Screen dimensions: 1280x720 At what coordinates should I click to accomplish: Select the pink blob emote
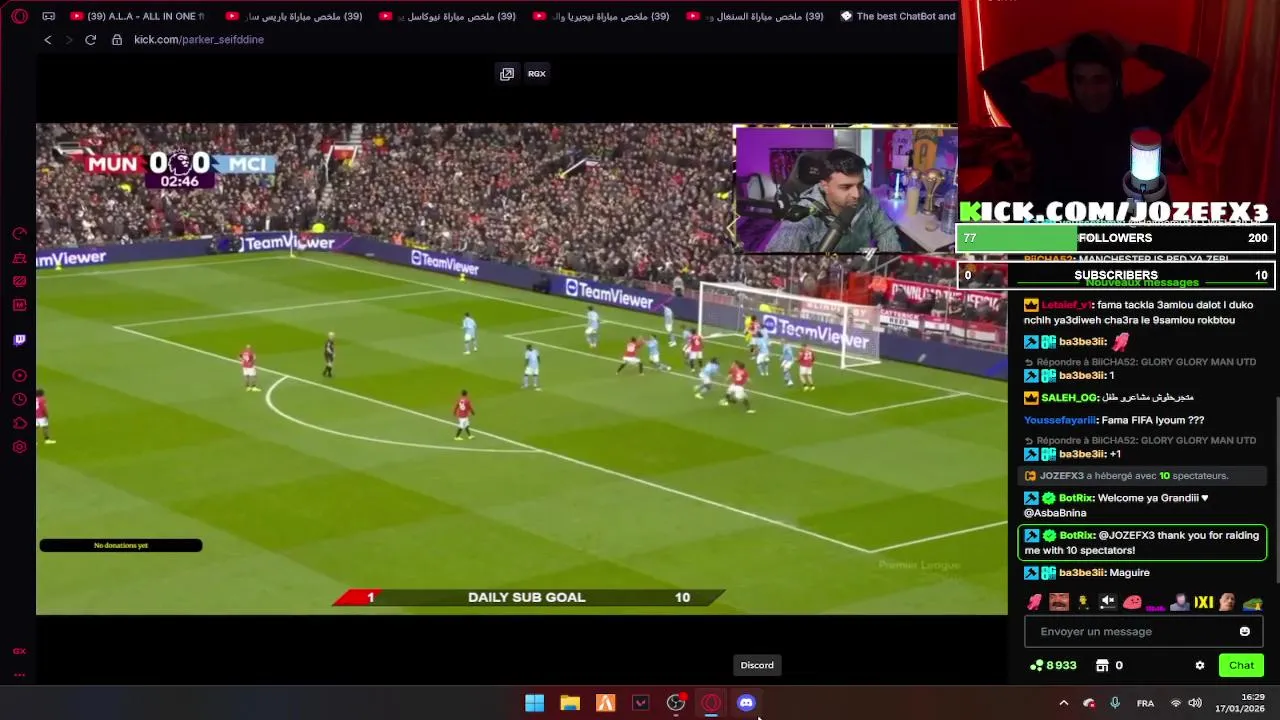(x=1132, y=602)
